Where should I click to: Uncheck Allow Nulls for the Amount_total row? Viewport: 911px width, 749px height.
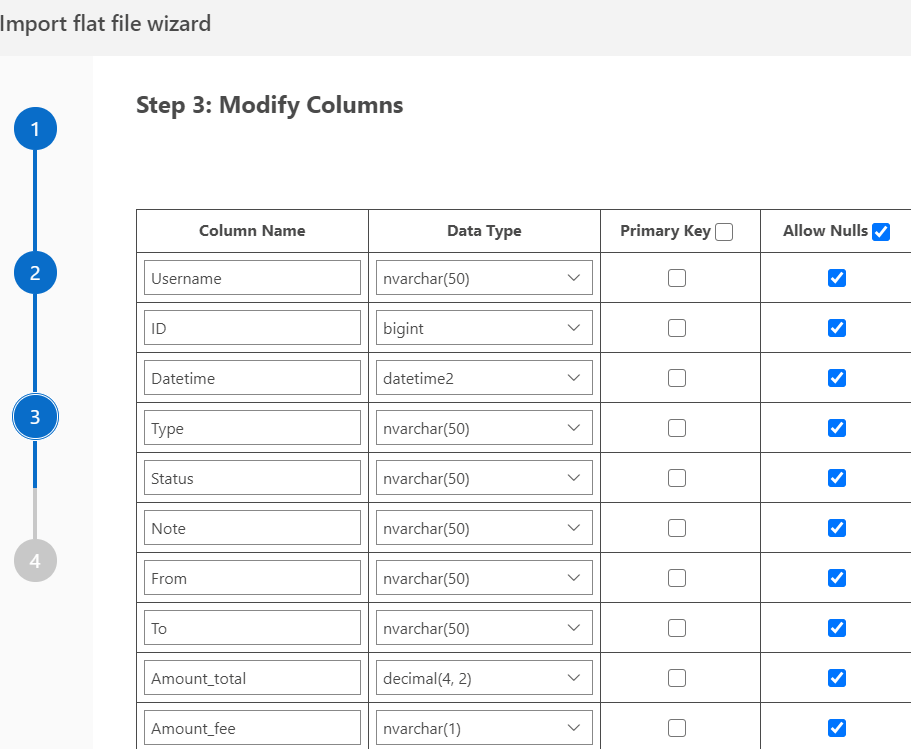pyautogui.click(x=837, y=678)
